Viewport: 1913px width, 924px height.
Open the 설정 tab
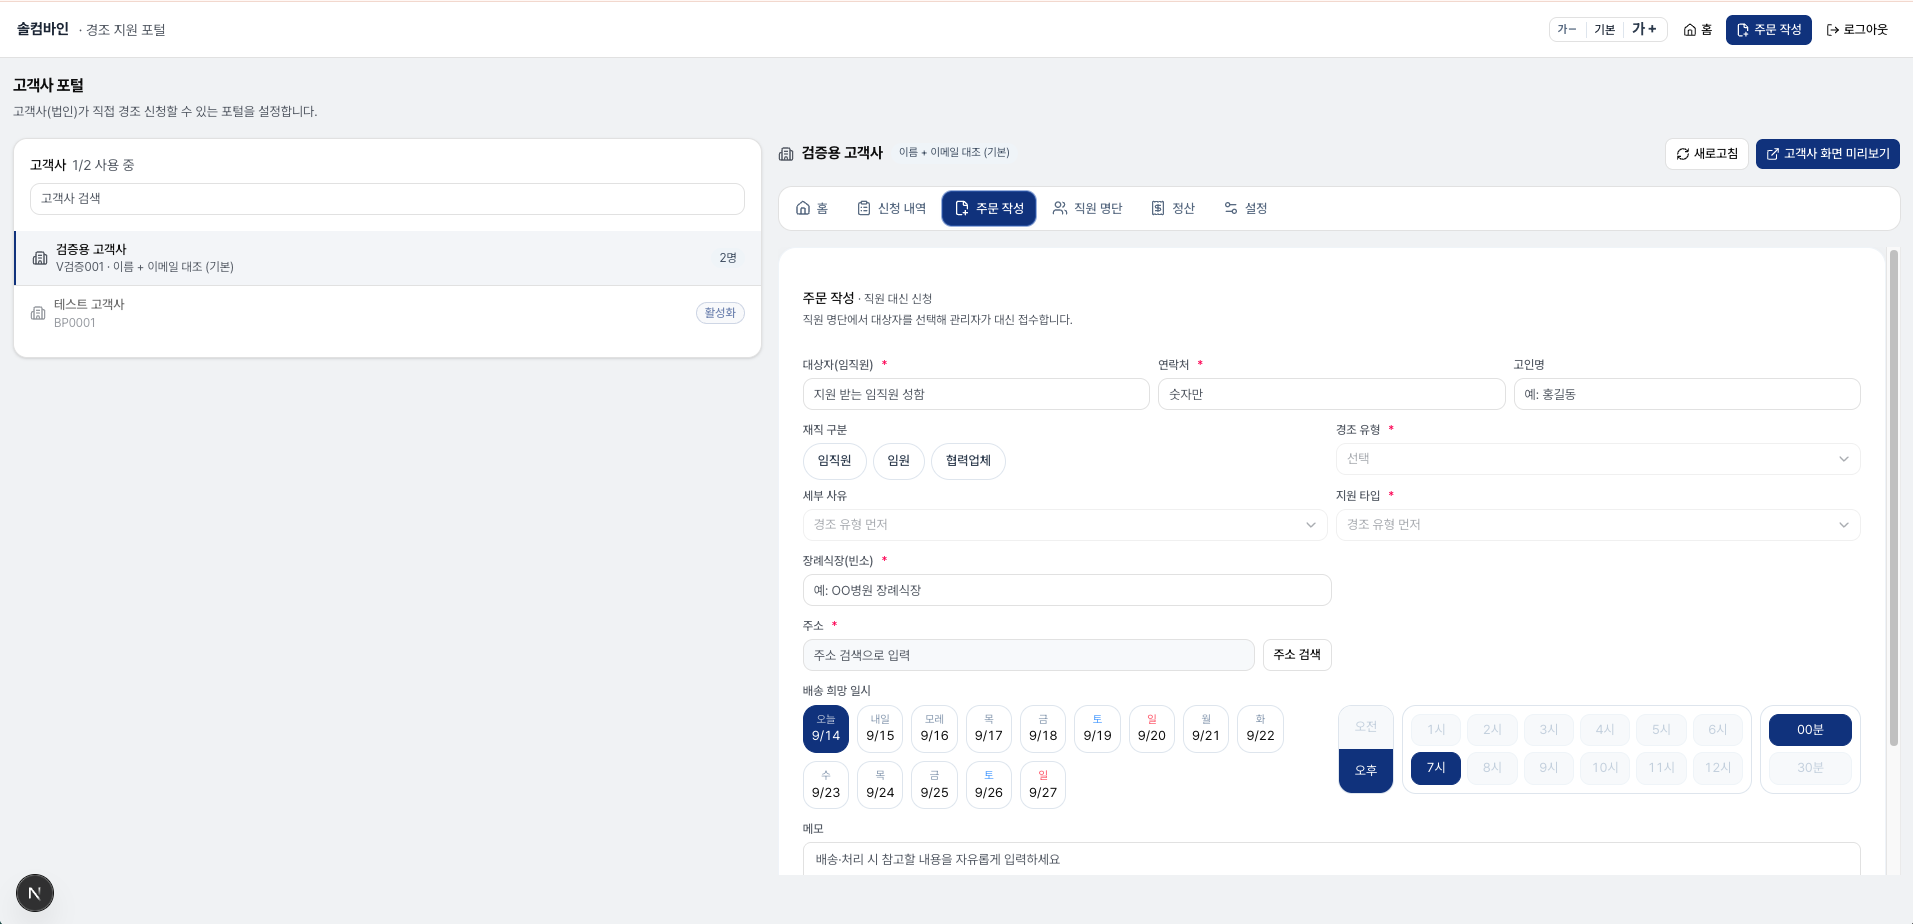point(1246,208)
